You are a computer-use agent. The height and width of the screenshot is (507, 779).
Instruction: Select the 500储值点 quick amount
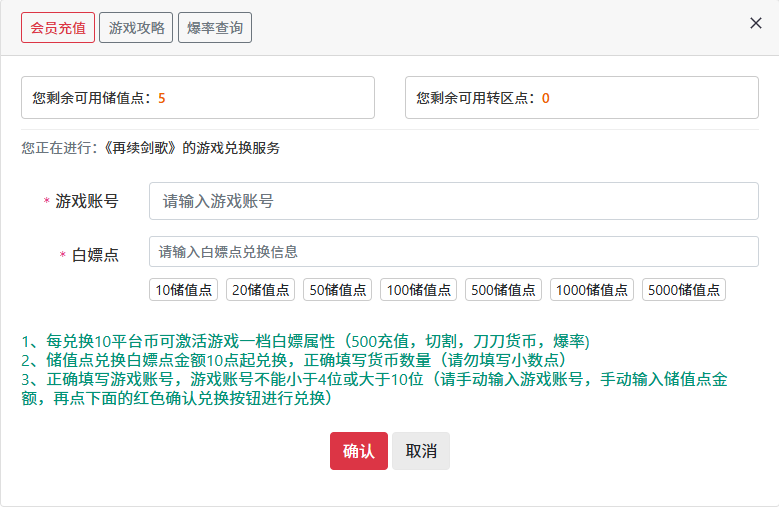tap(503, 290)
